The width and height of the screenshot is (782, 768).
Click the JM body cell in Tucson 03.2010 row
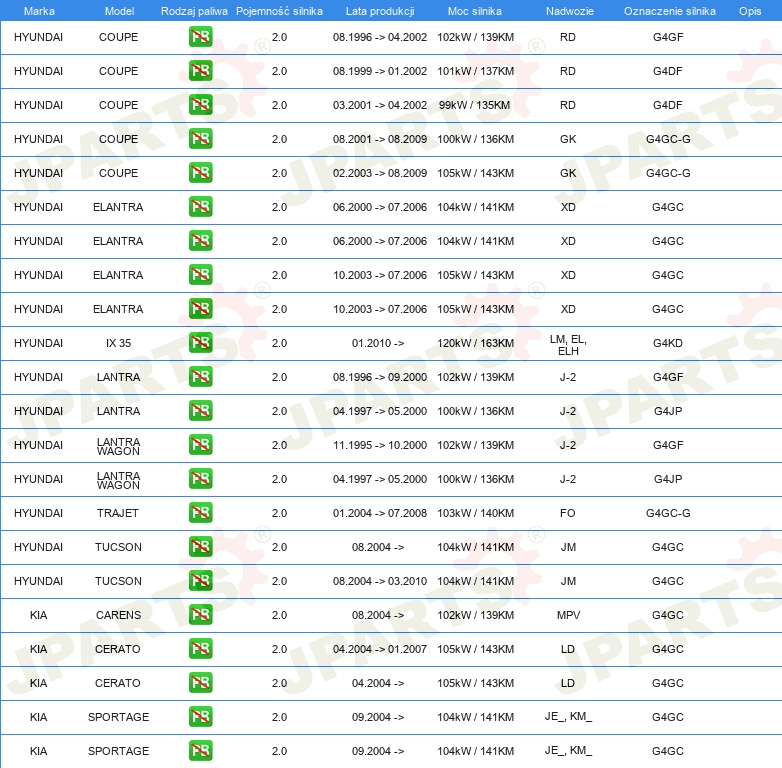coord(568,581)
